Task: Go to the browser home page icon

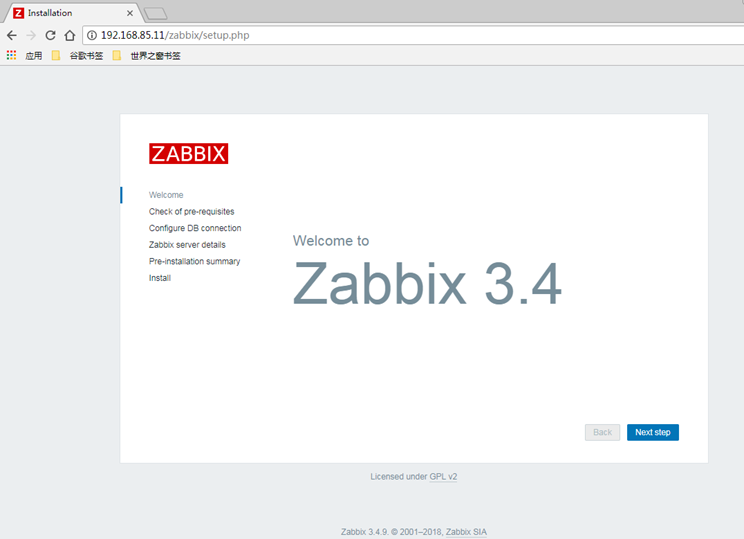Action: tap(70, 35)
